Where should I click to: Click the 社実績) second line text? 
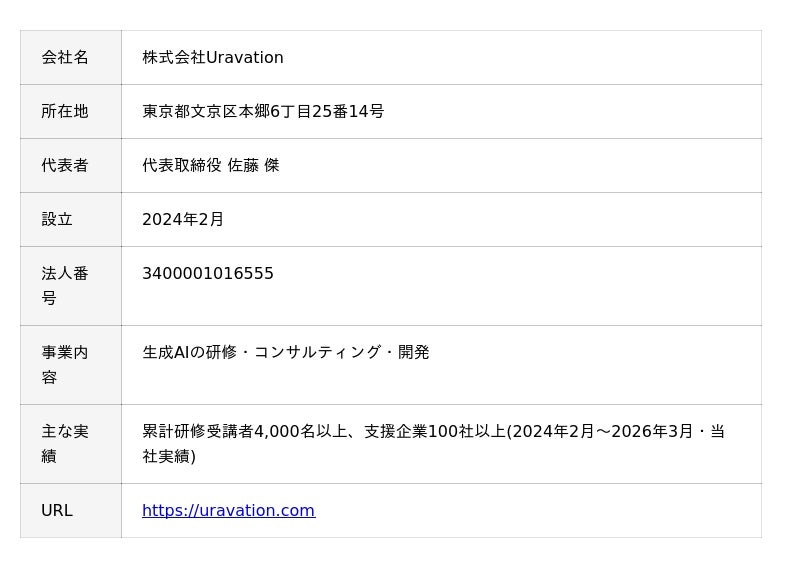(169, 456)
